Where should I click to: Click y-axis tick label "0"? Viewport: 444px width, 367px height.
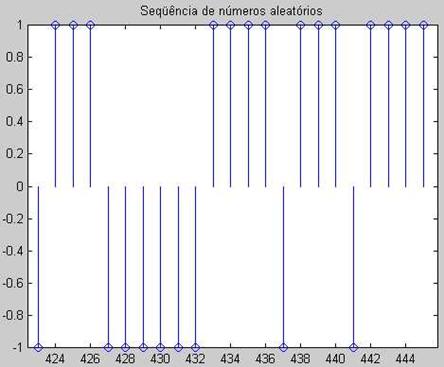[20, 186]
